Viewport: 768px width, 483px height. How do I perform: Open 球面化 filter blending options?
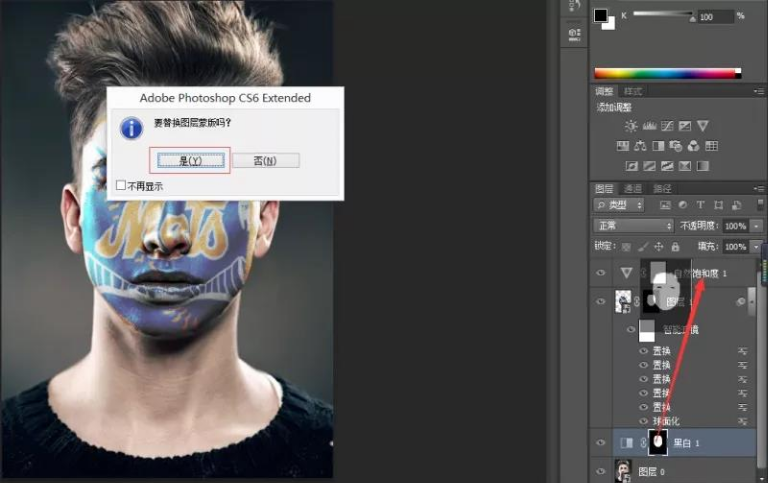coord(743,421)
